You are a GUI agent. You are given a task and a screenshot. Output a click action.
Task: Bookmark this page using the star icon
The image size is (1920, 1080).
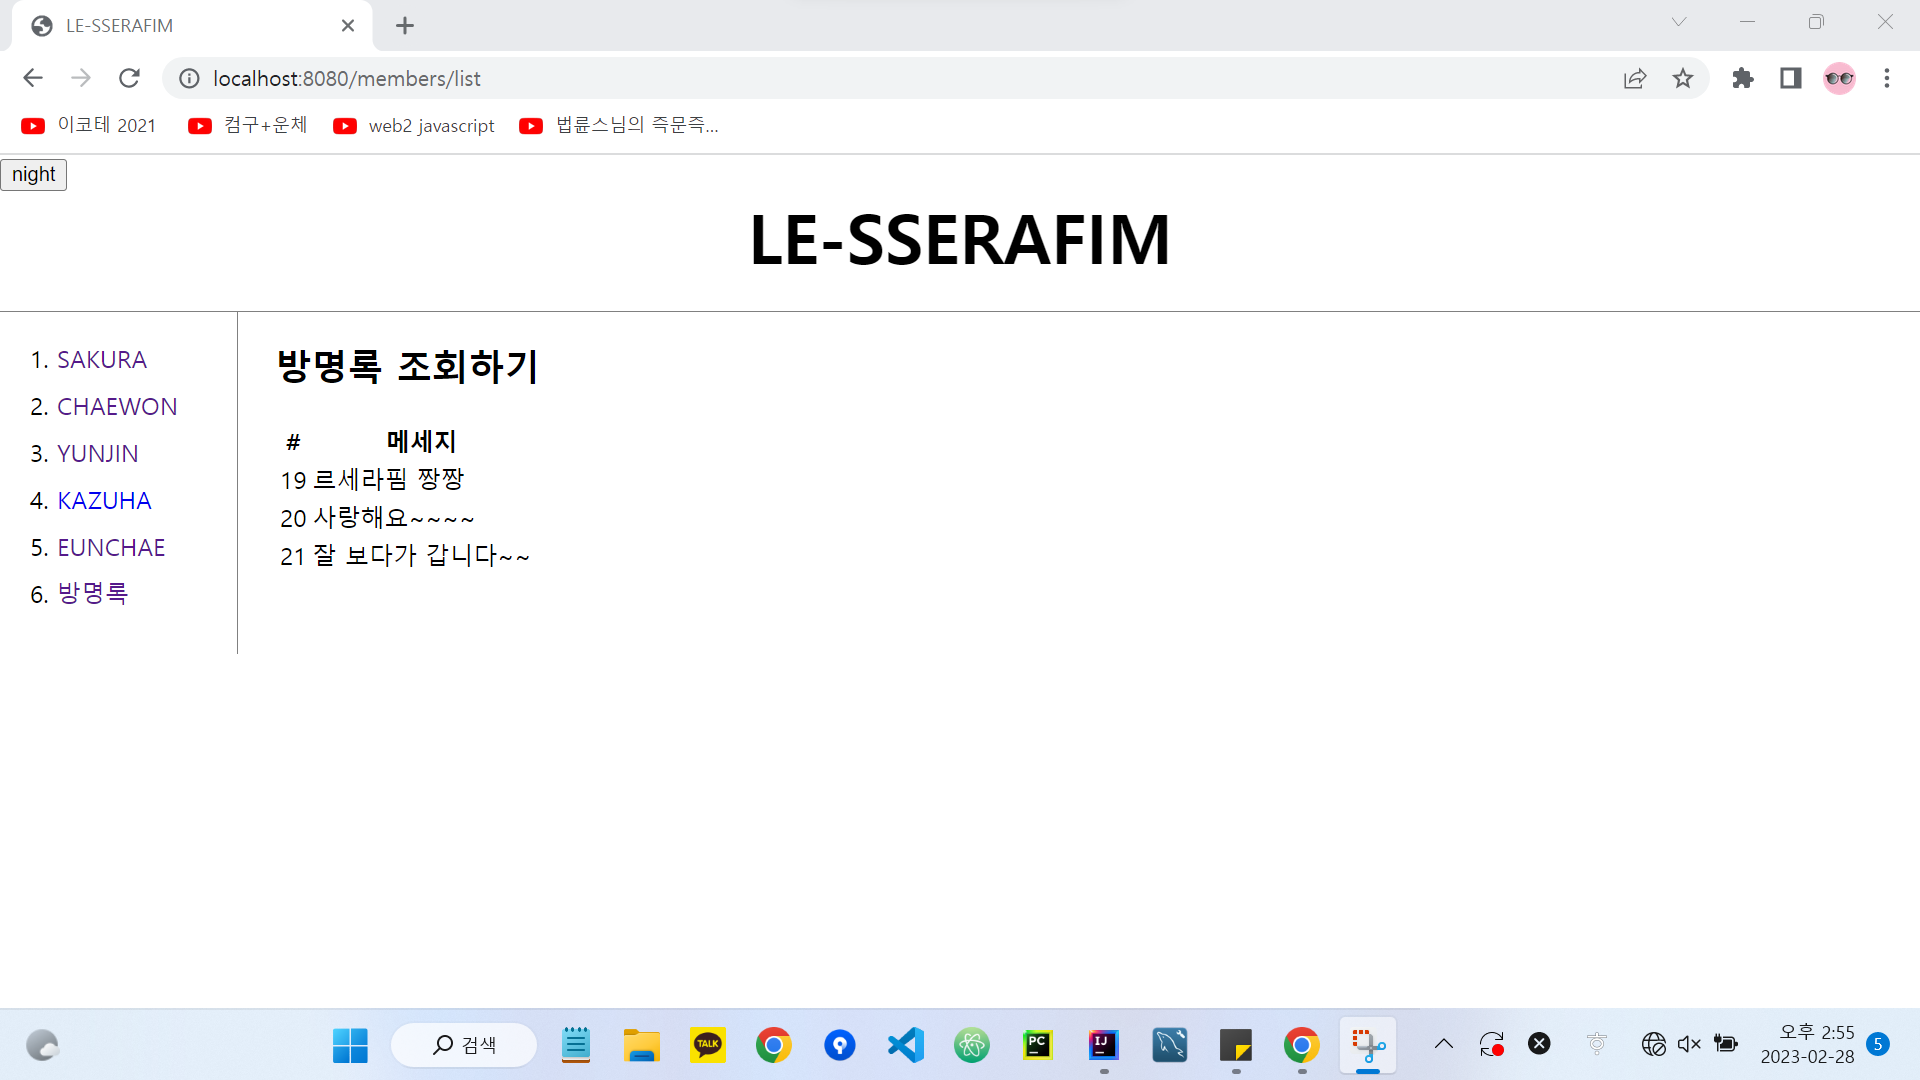point(1683,78)
